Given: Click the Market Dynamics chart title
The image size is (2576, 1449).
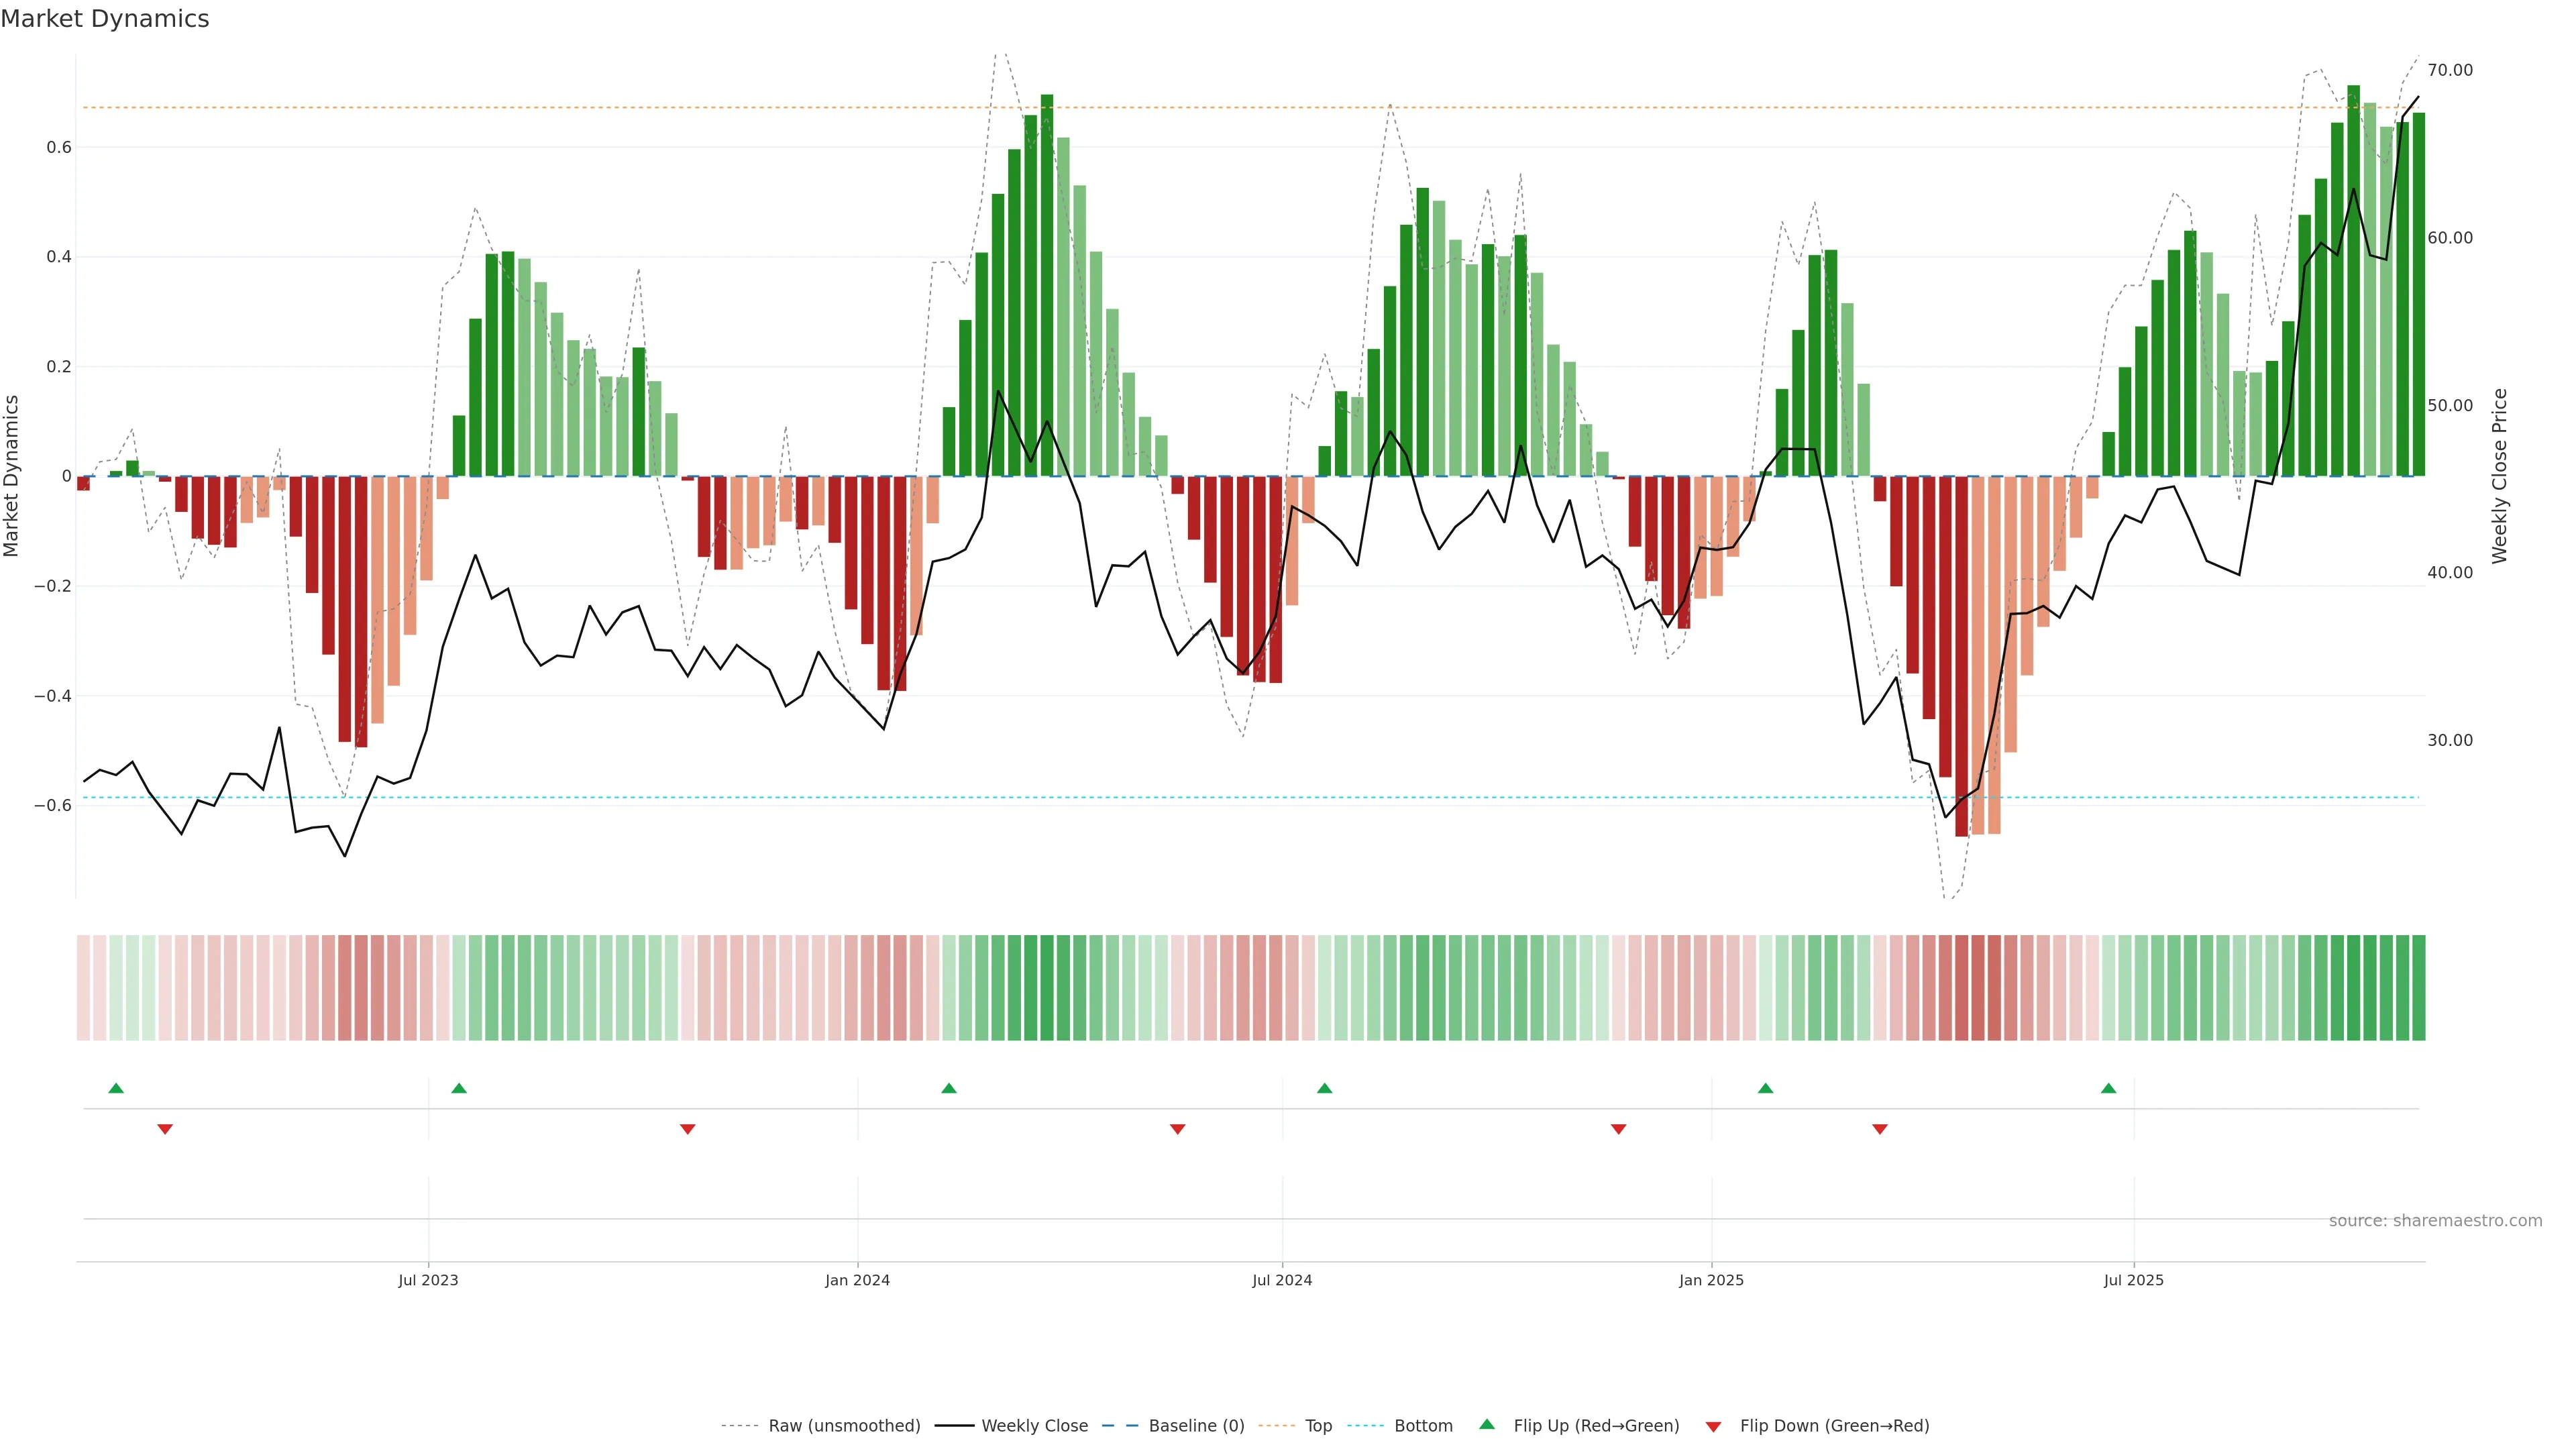Looking at the screenshot, I should click(105, 19).
